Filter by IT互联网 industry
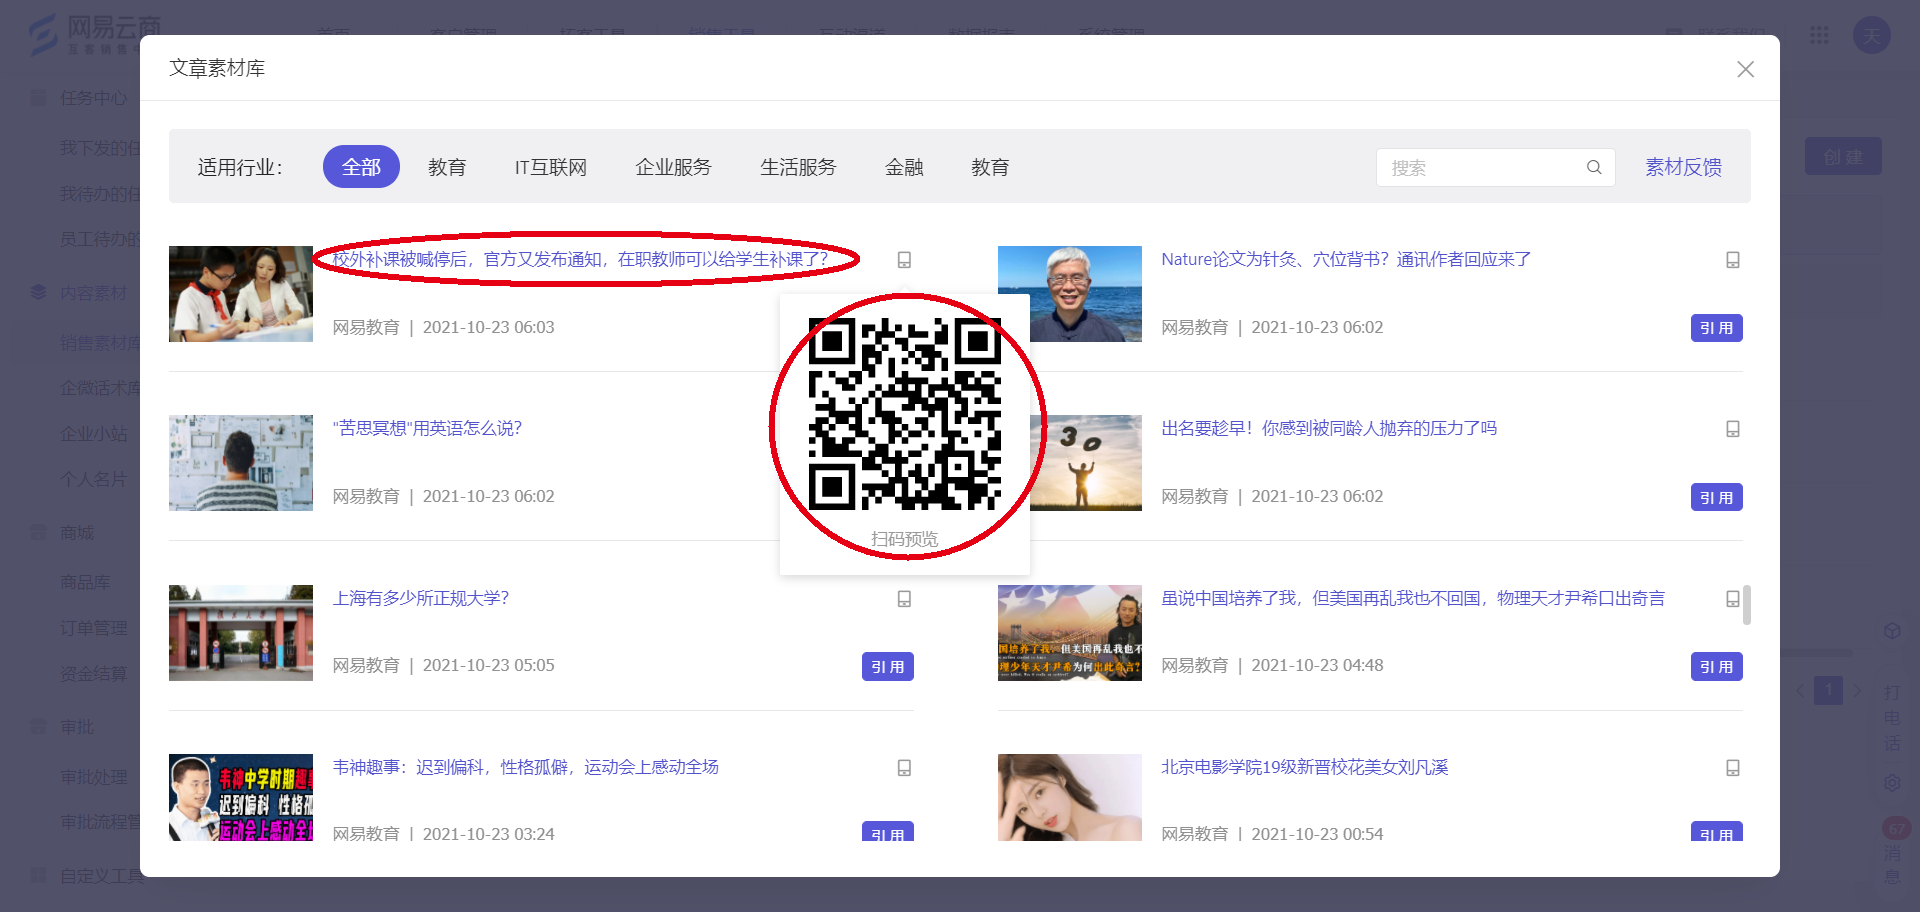Screen dimensions: 1920x912 (x=551, y=168)
